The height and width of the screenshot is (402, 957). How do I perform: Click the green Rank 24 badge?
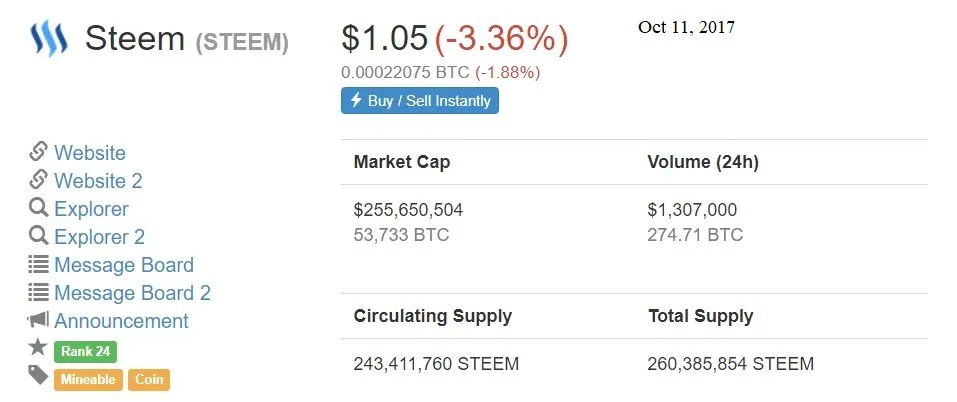[x=85, y=351]
